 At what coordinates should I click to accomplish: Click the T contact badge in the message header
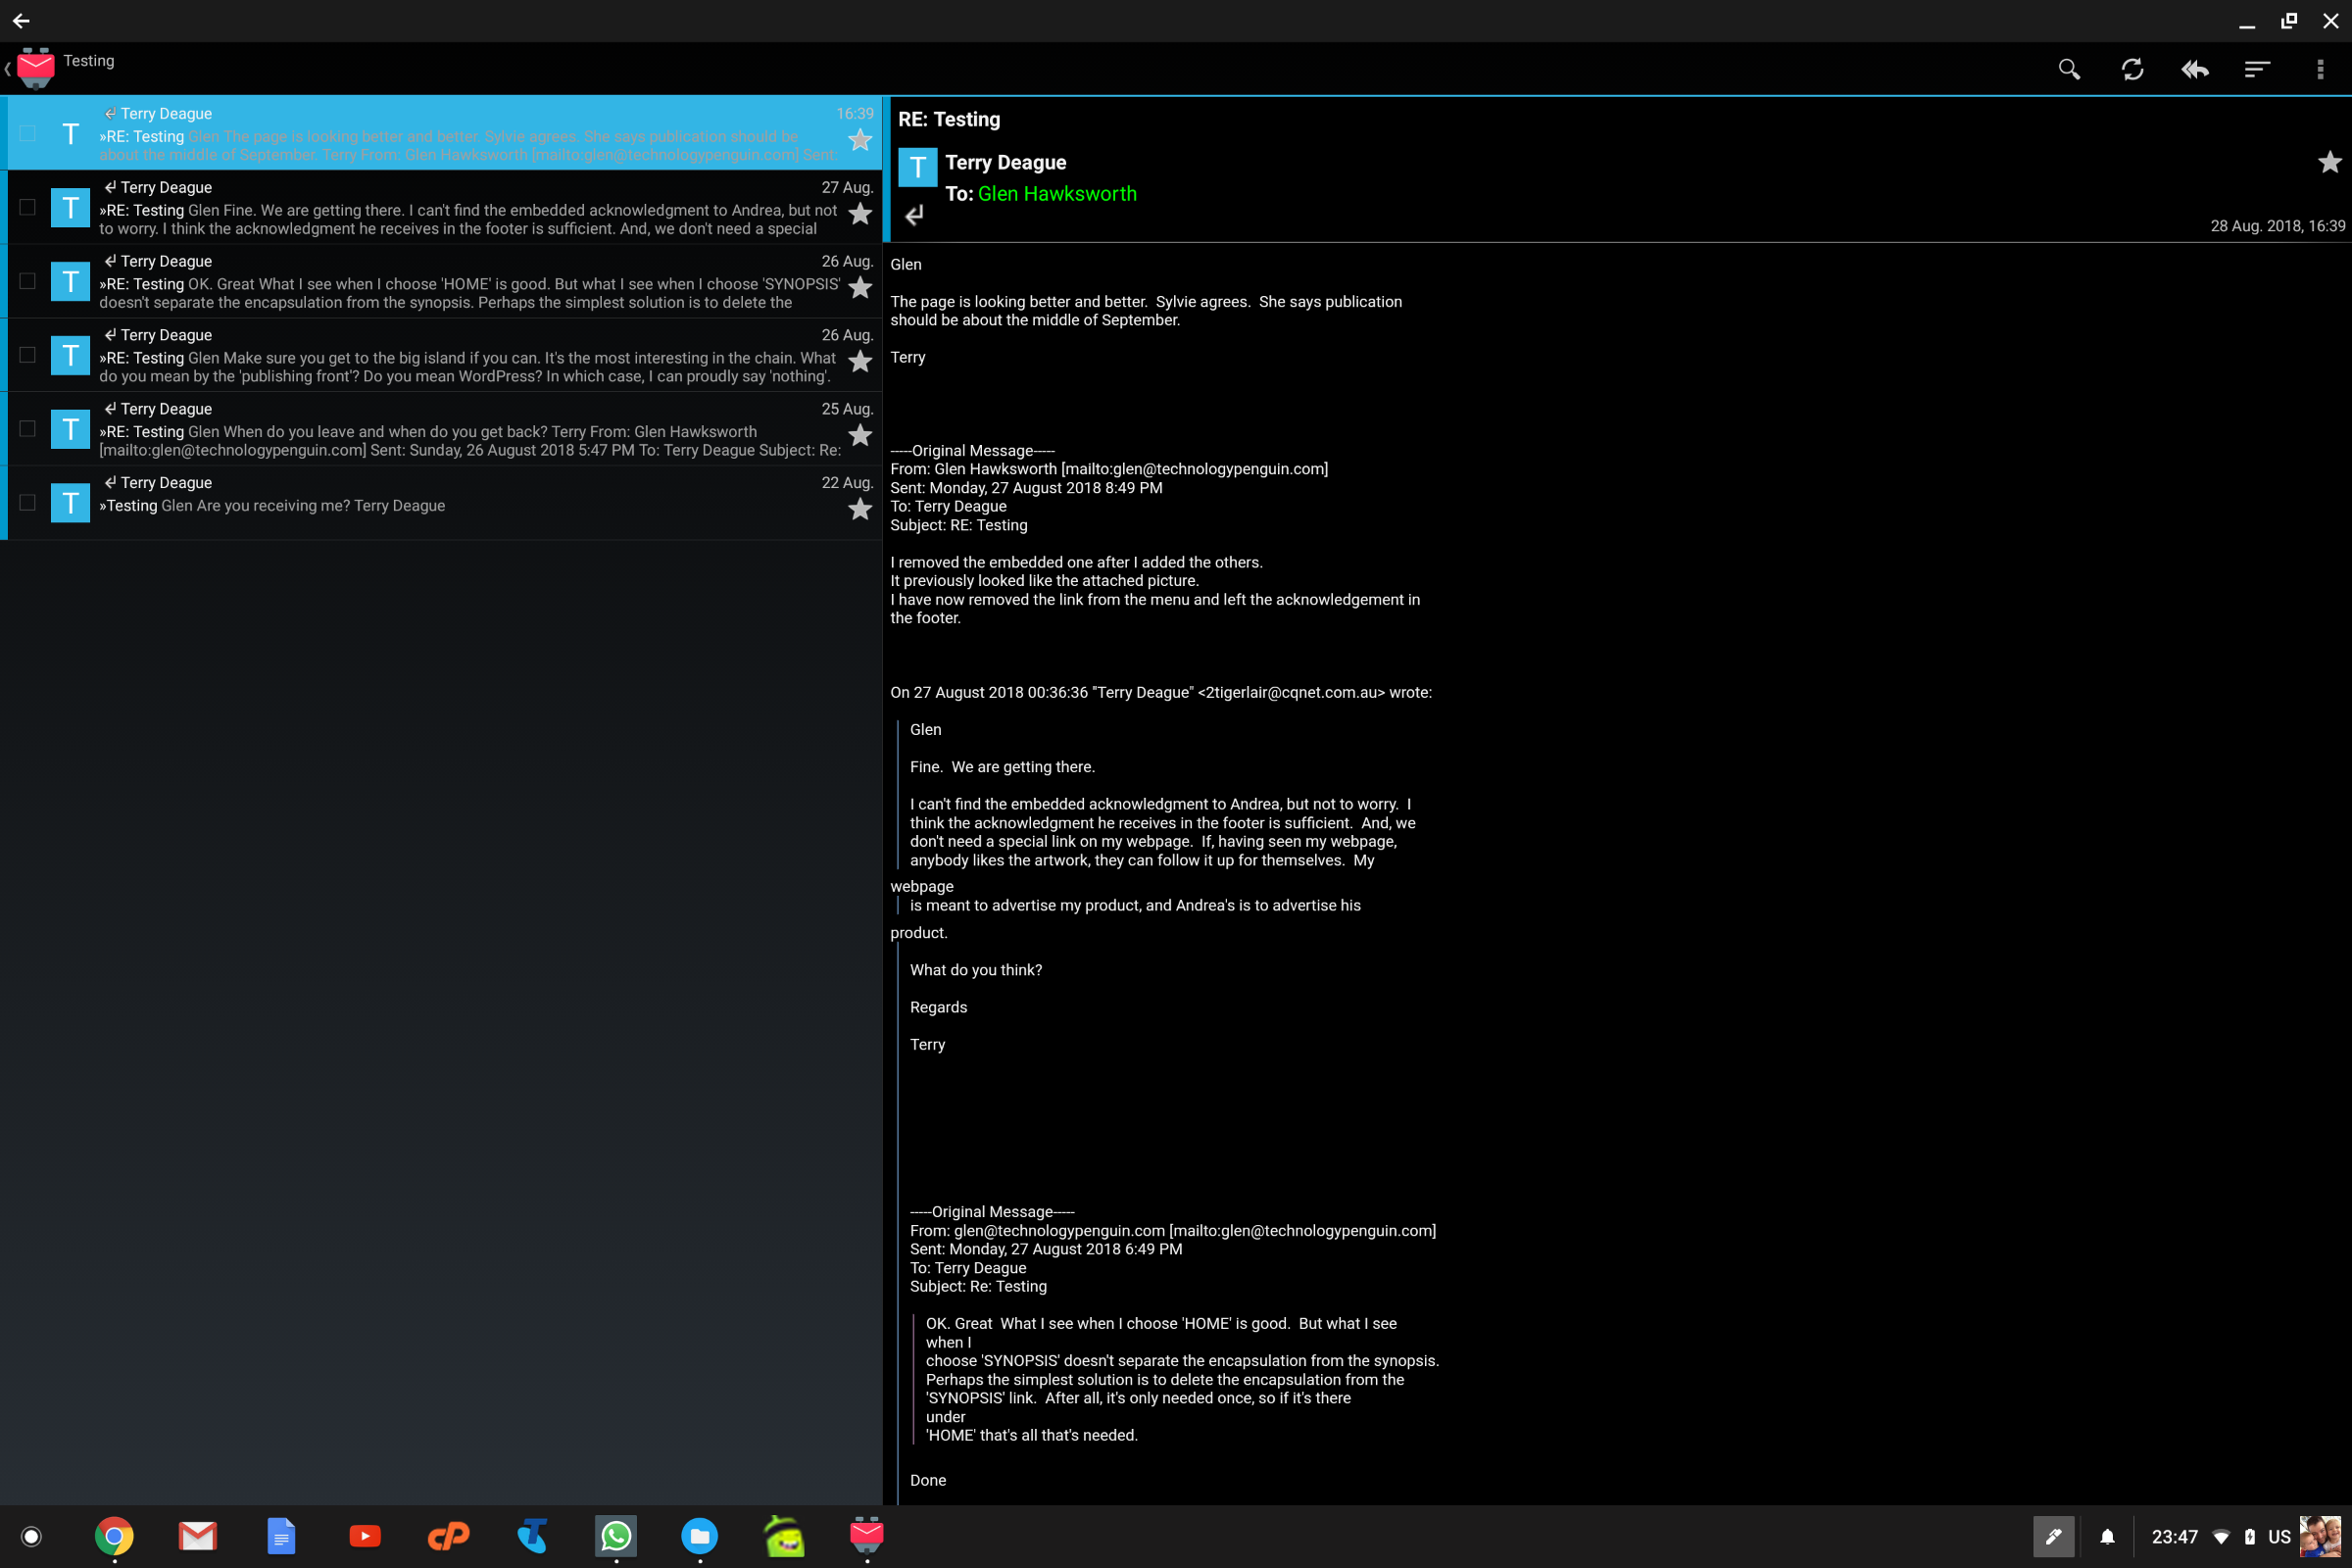pos(917,167)
